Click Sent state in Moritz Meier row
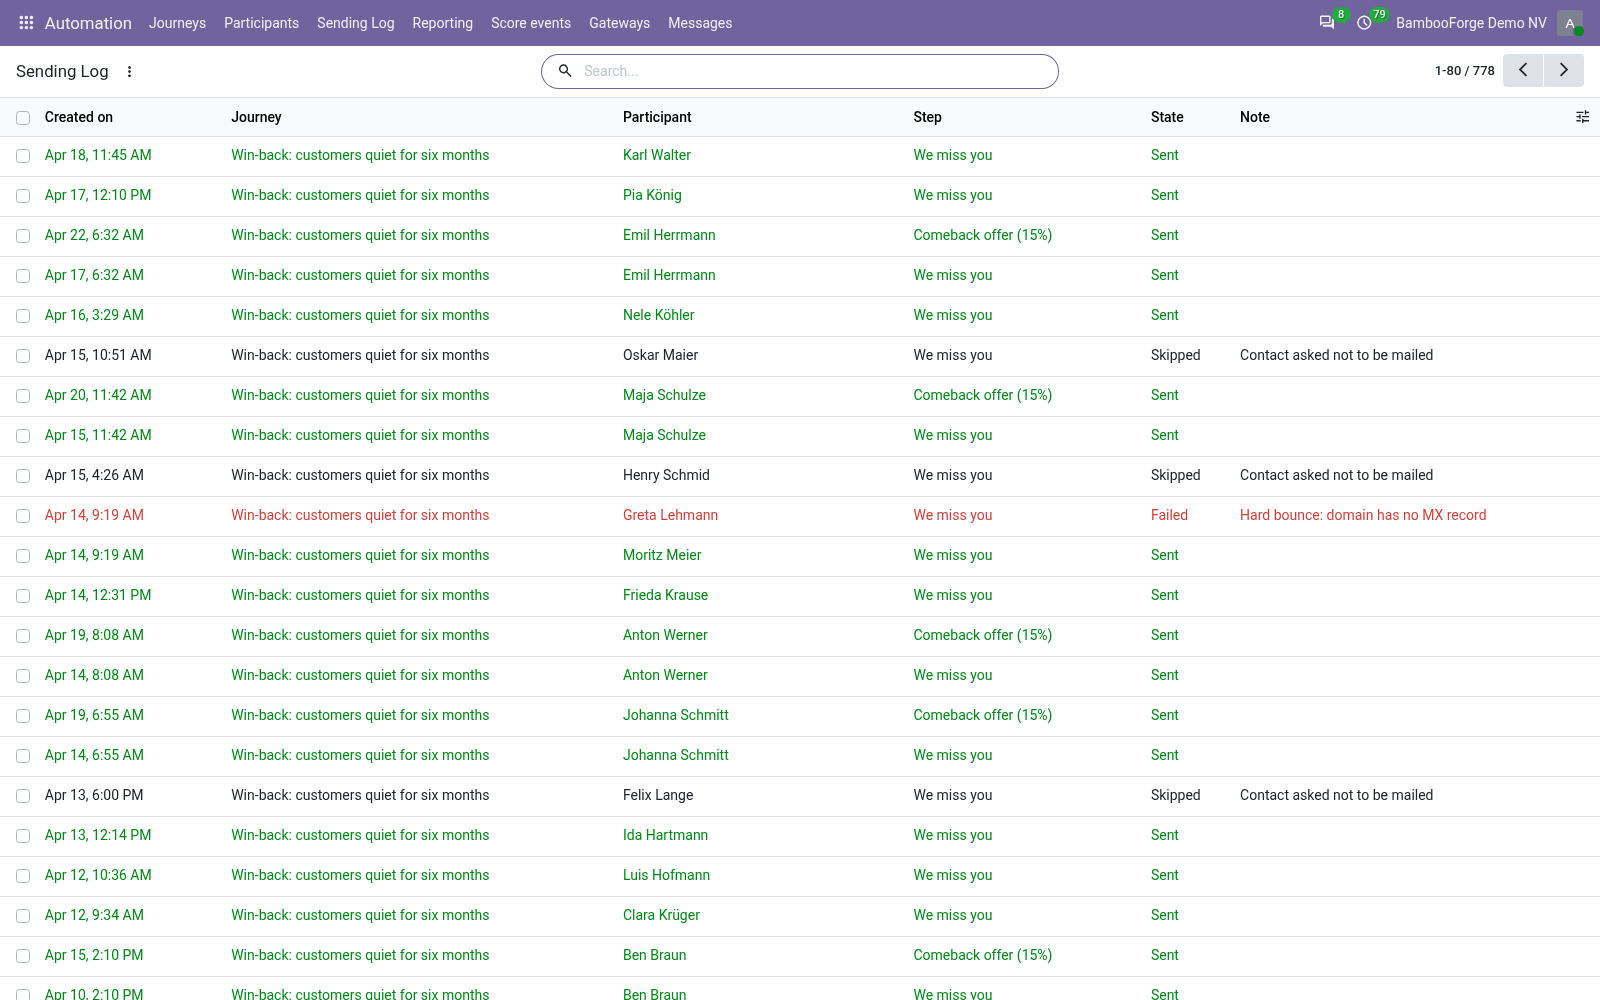 (x=1164, y=555)
